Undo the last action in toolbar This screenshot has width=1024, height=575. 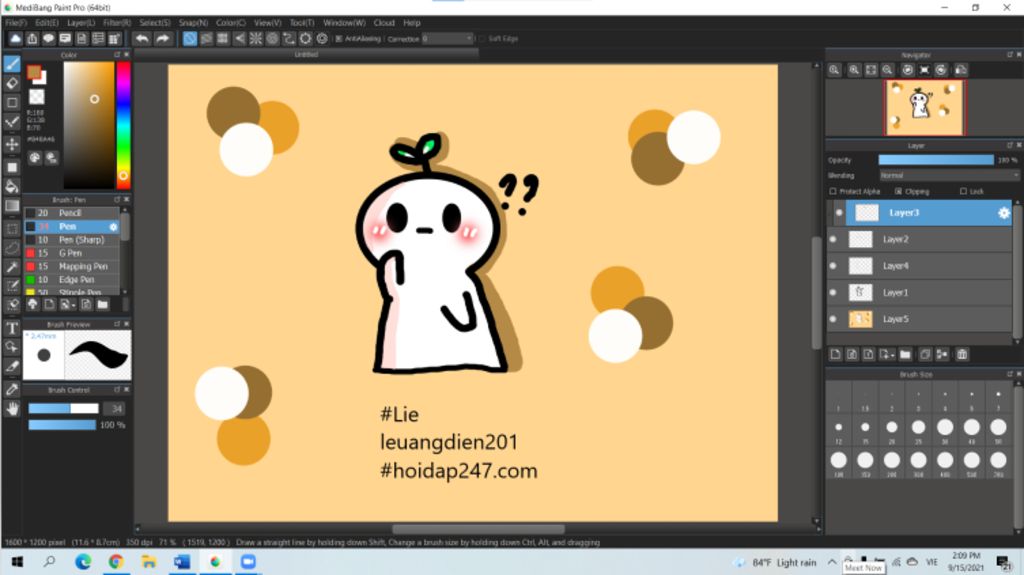coord(142,39)
